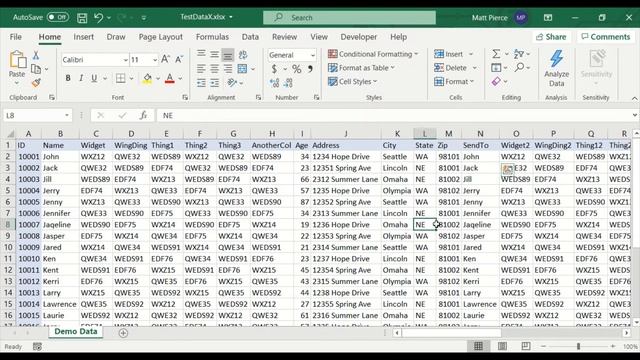This screenshot has width=640, height=360.
Task: Click Delete cells button
Action: coord(450,68)
